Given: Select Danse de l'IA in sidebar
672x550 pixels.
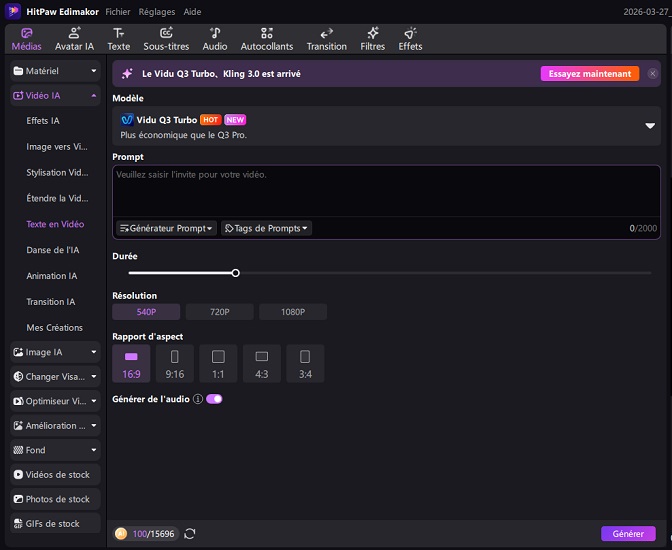Looking at the screenshot, I should [52, 250].
